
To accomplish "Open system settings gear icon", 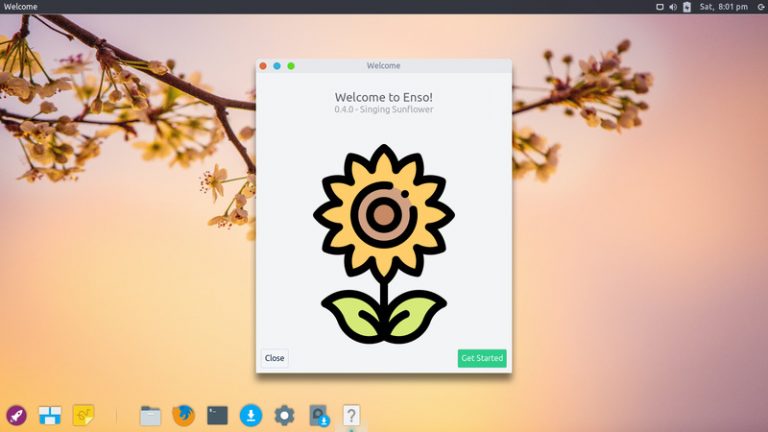I will [x=284, y=415].
